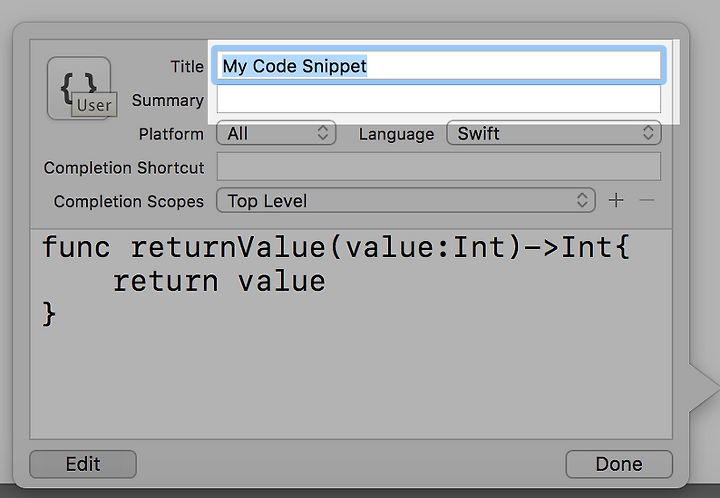Click the func returnValue declaration line
Viewport: 720px width, 498px height.
pyautogui.click(x=336, y=248)
